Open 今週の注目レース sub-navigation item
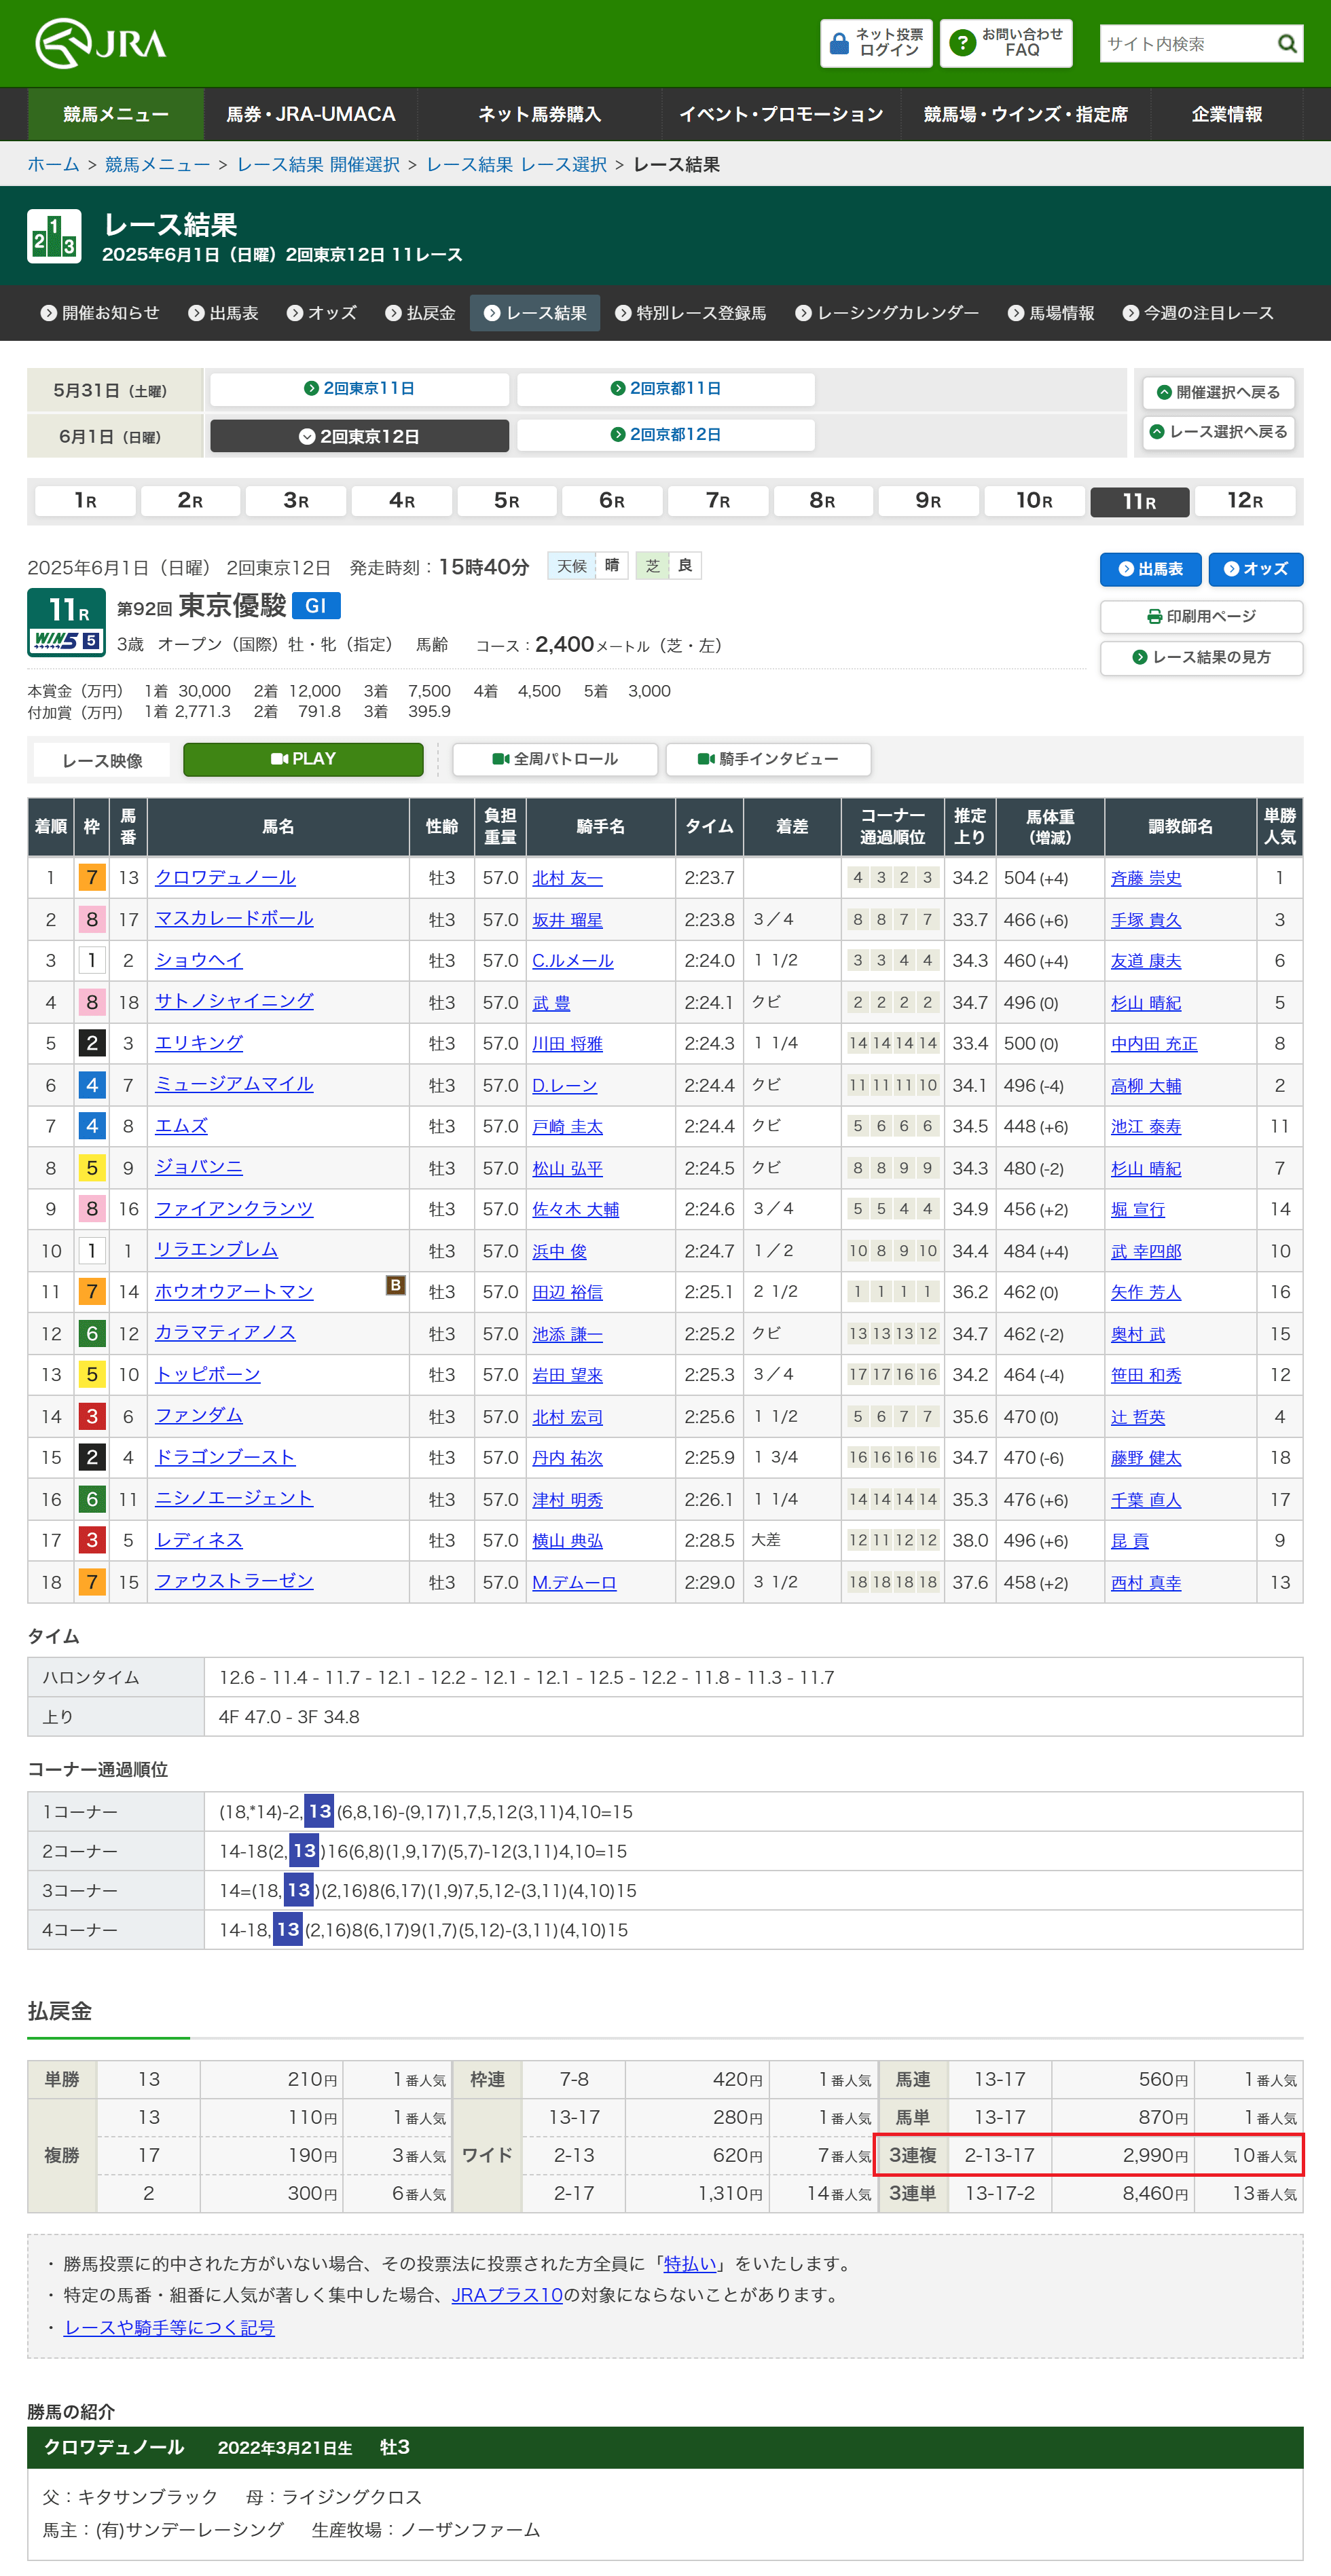The image size is (1331, 2576). click(x=1198, y=313)
